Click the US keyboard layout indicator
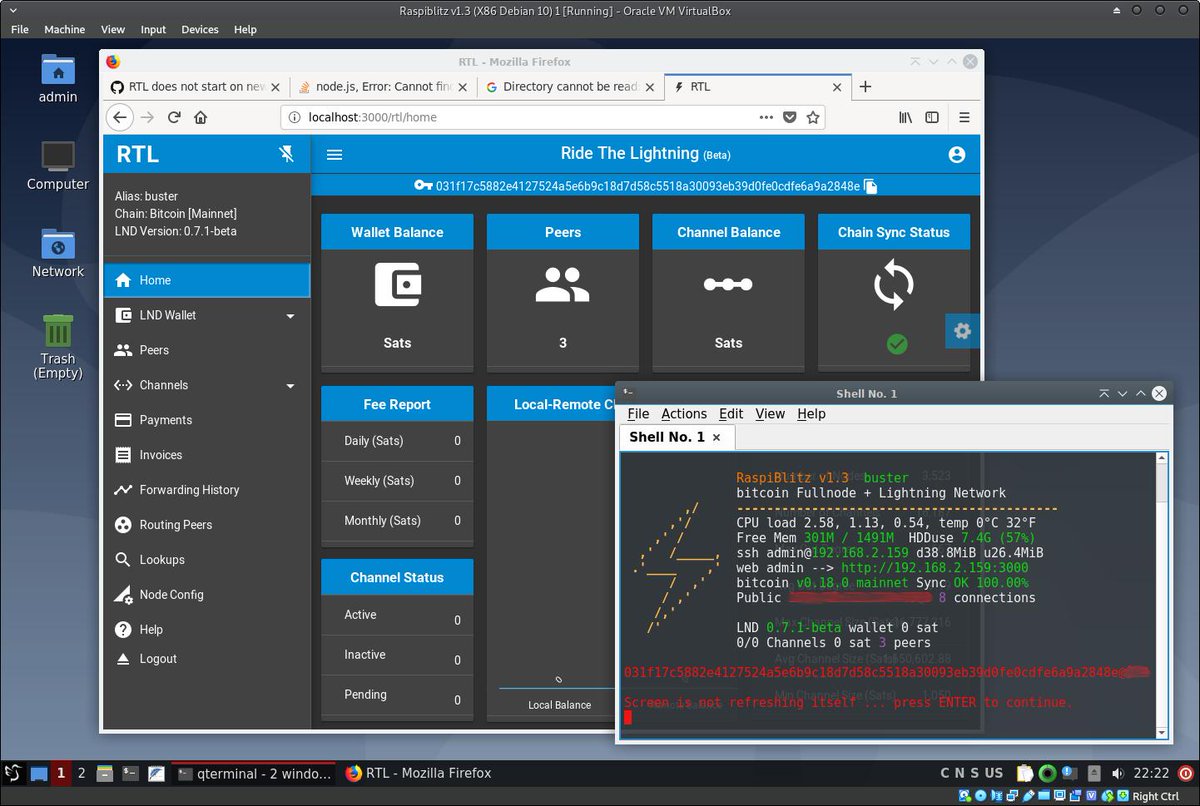Viewport: 1200px width, 806px height. pos(993,773)
